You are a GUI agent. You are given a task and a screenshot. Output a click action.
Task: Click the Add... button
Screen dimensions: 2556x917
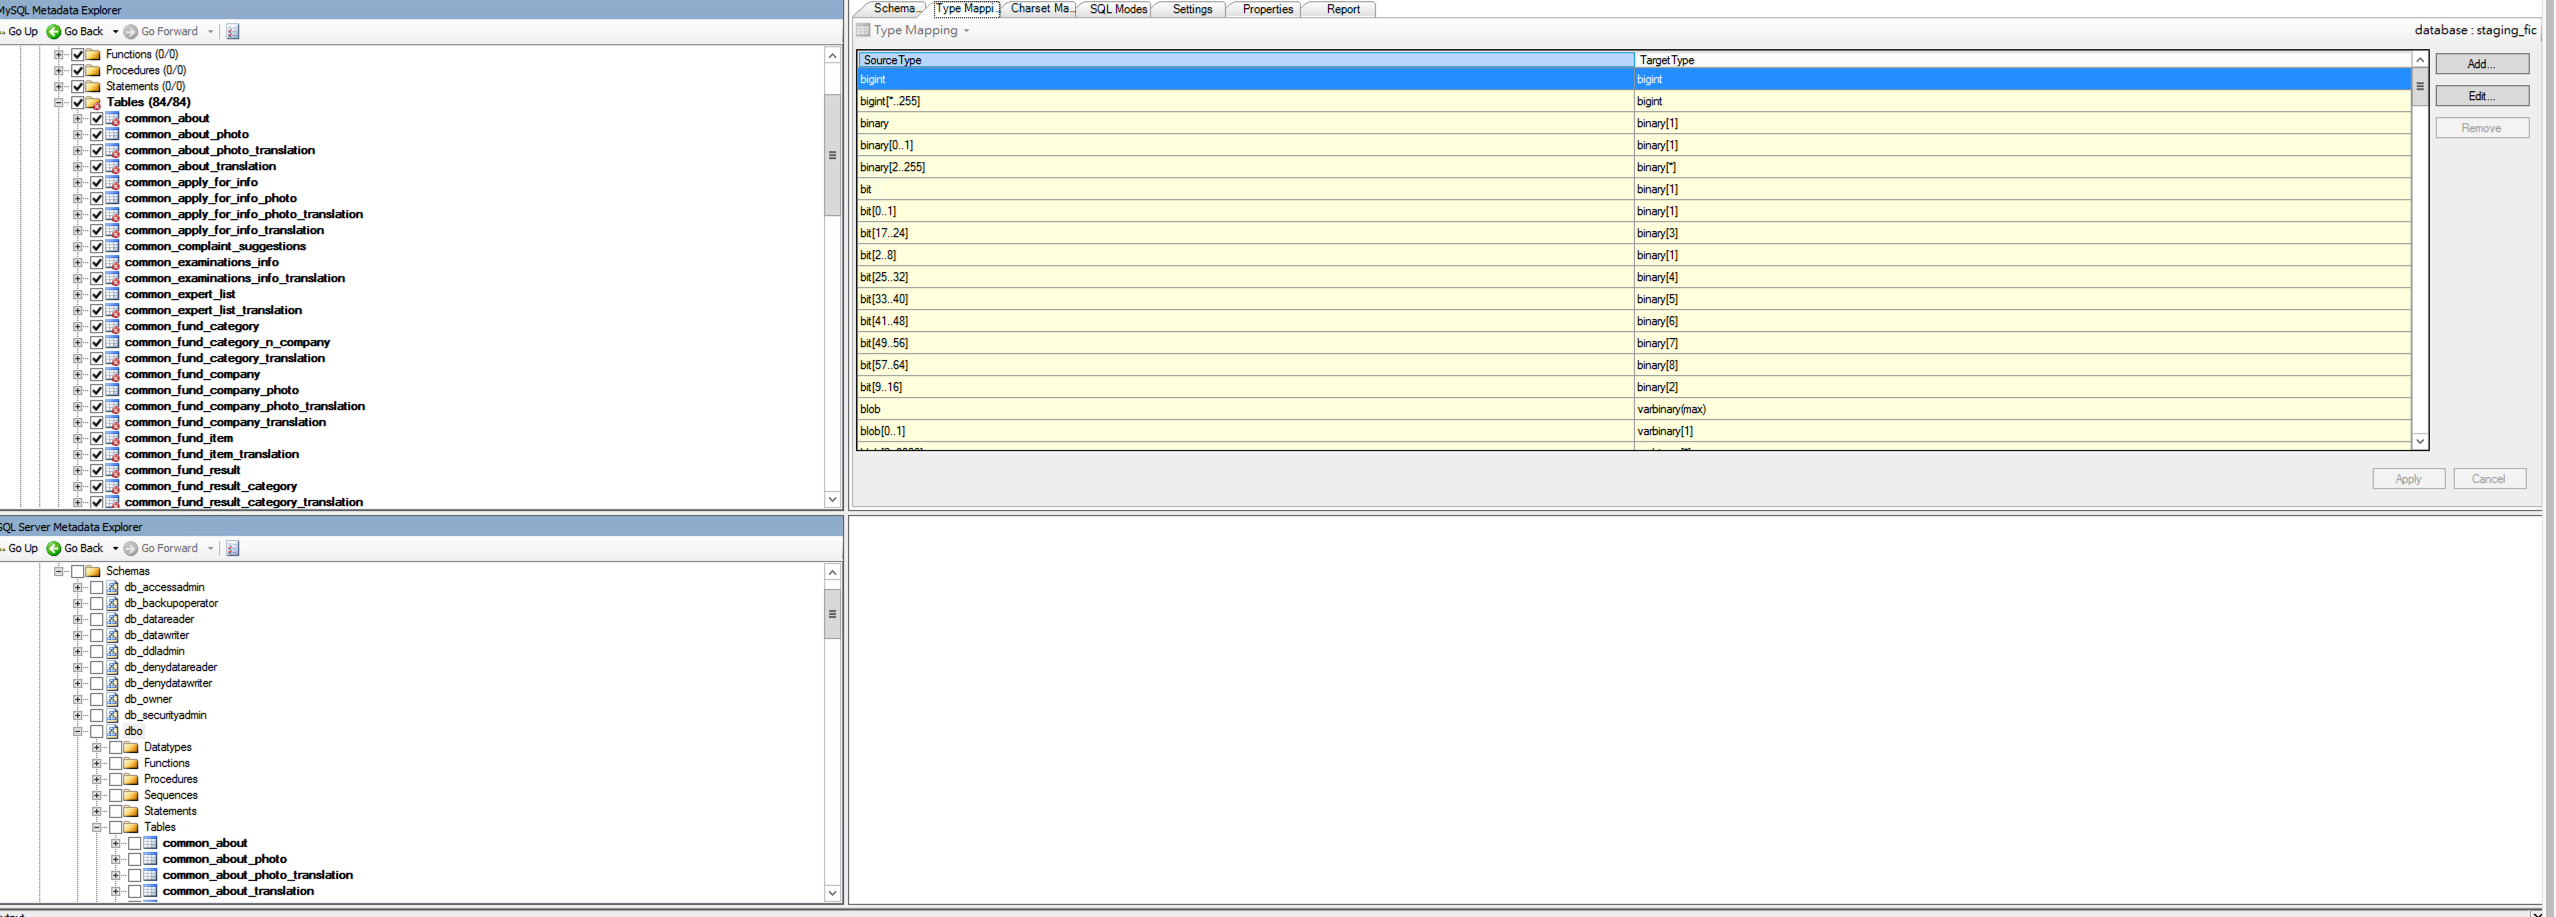pyautogui.click(x=2482, y=64)
